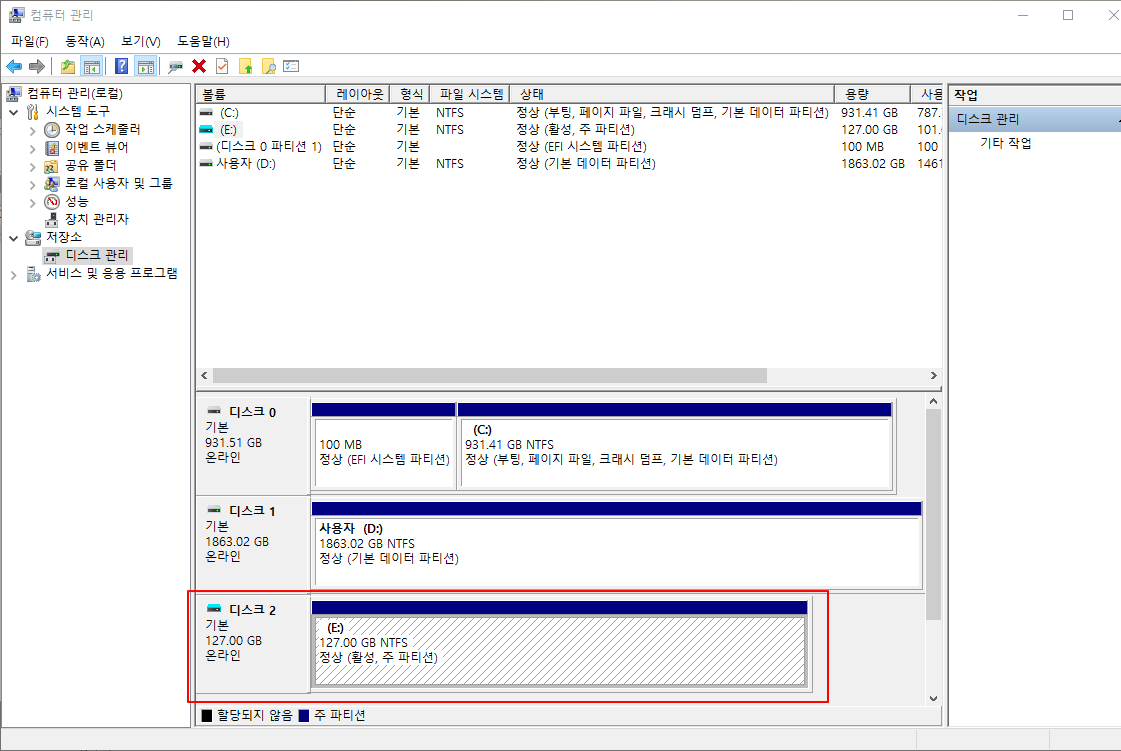The width and height of the screenshot is (1121, 751).
Task: Click up arrow of disk view scrollbar
Action: [934, 401]
